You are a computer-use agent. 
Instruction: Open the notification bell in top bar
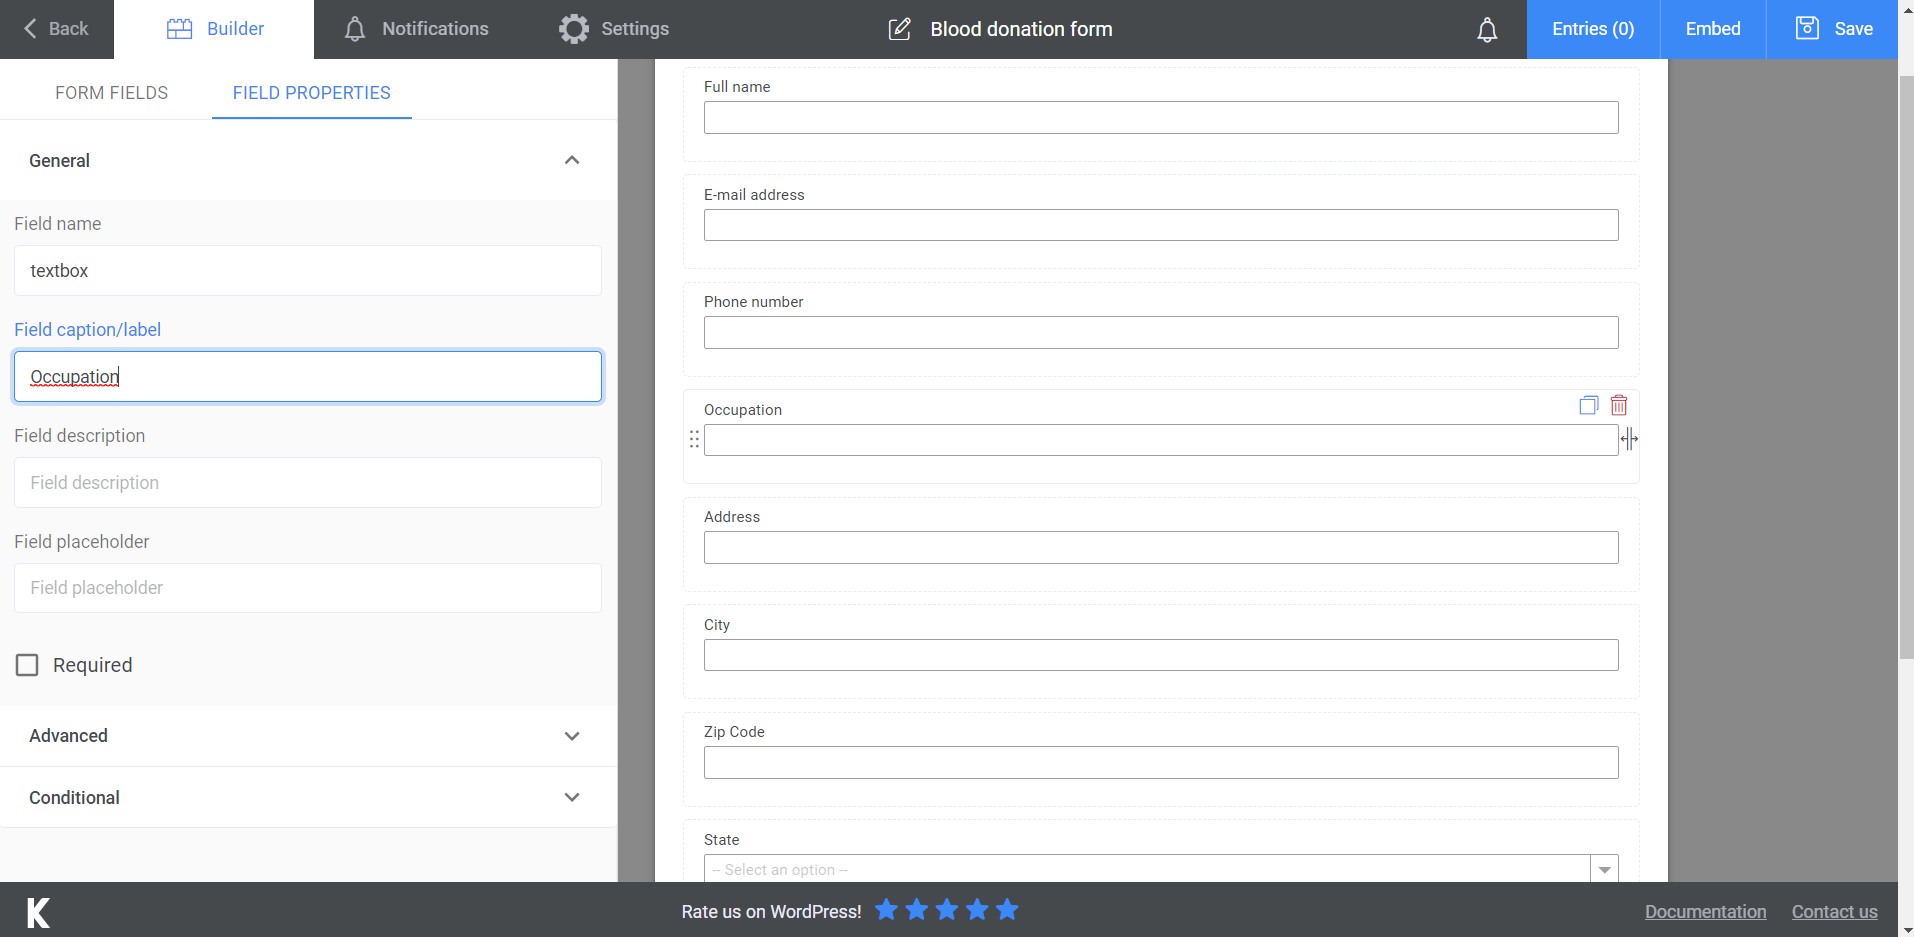pyautogui.click(x=1487, y=29)
